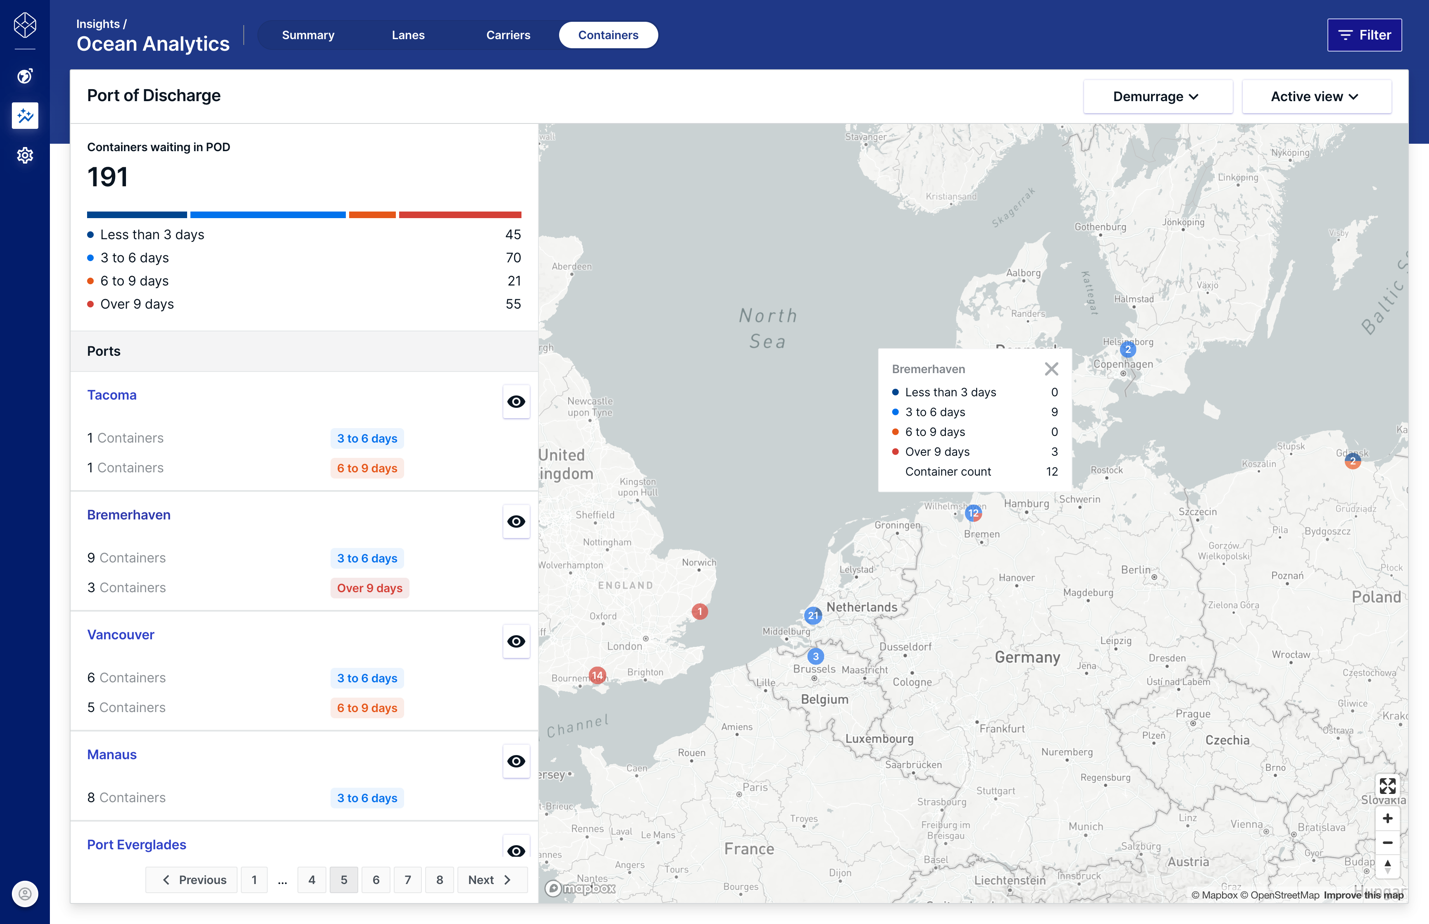Toggle Manaus visibility on map
The height and width of the screenshot is (924, 1429).
click(x=516, y=762)
